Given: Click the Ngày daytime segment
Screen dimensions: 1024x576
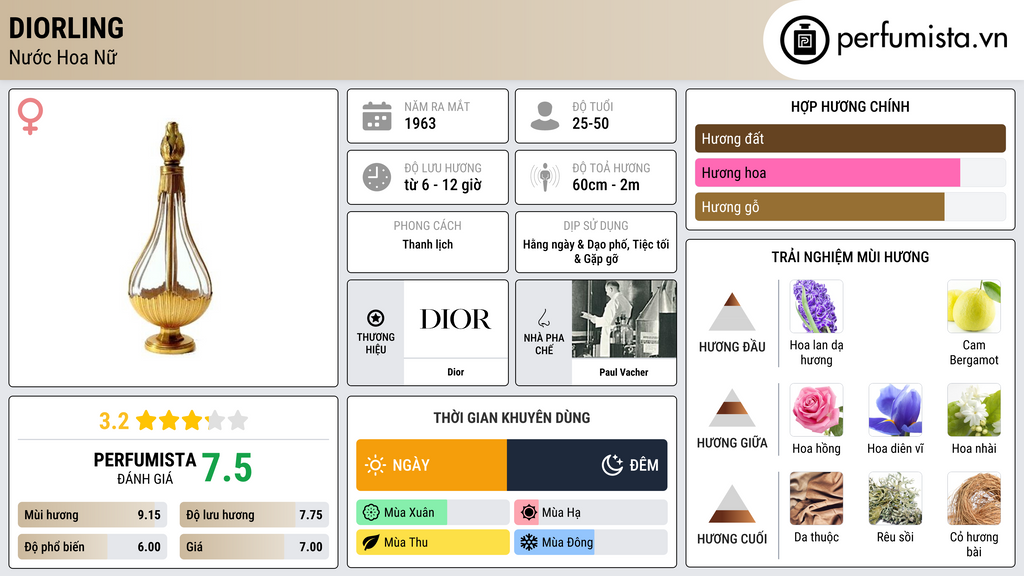Looking at the screenshot, I should tap(431, 465).
